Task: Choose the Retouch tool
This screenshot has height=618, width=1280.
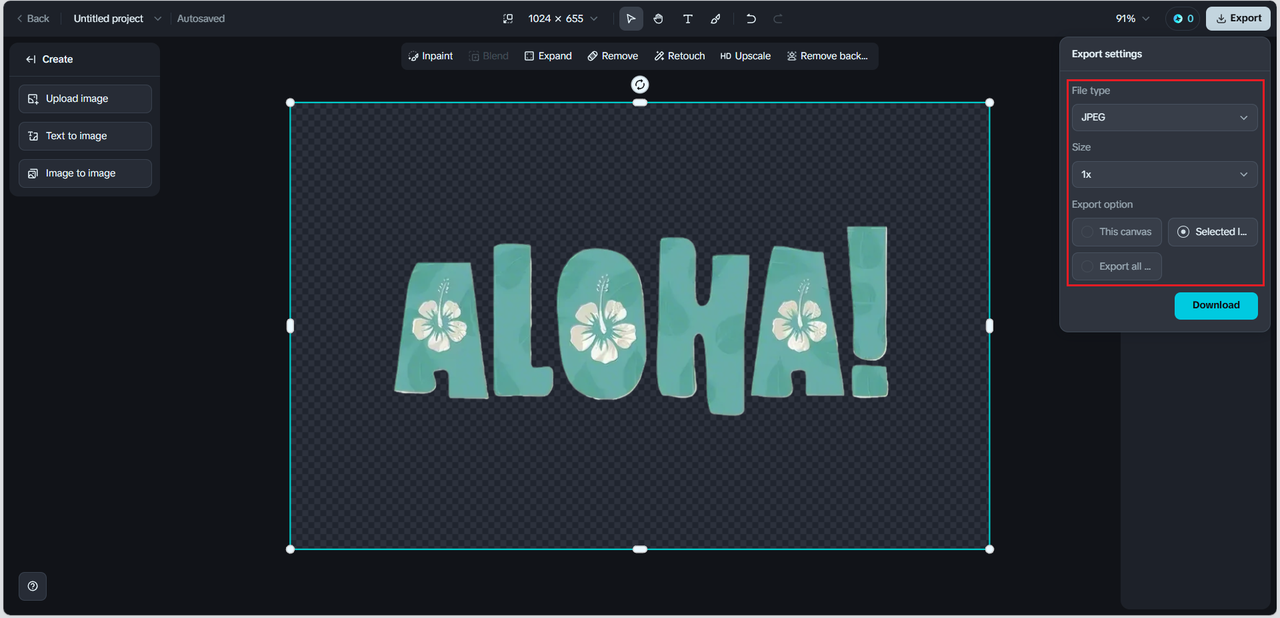Action: point(680,56)
